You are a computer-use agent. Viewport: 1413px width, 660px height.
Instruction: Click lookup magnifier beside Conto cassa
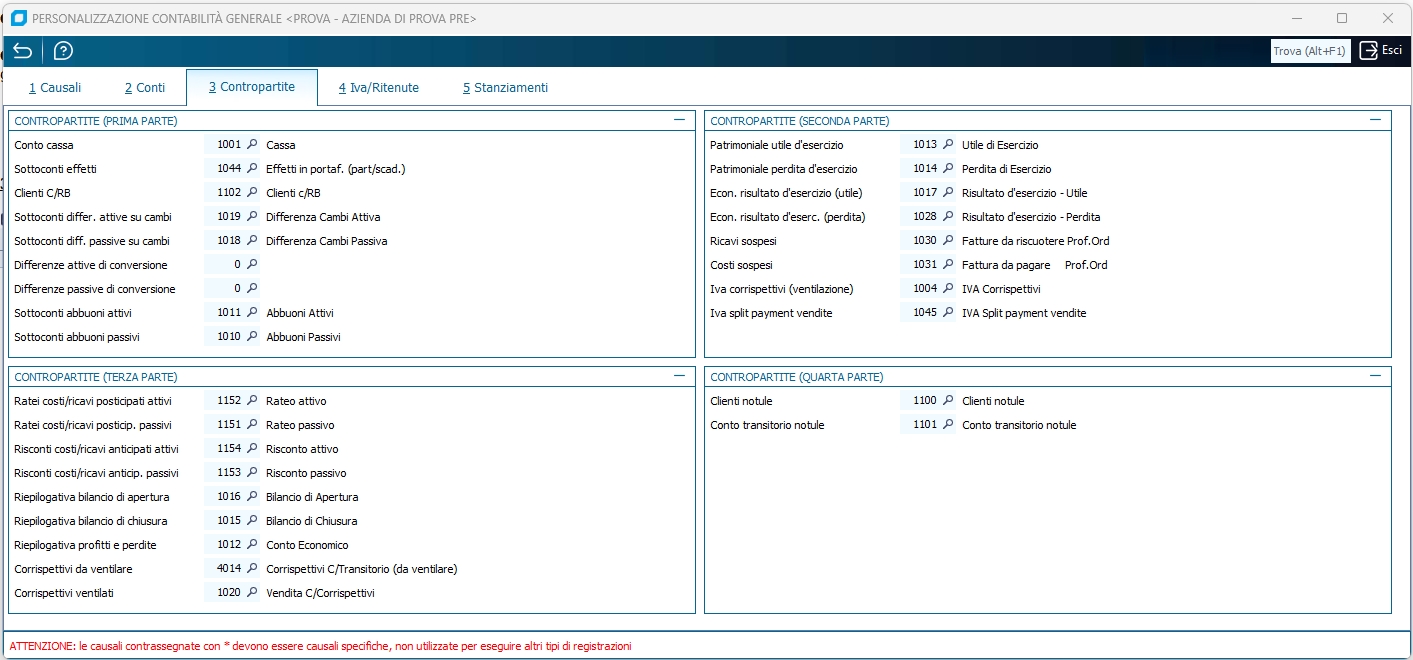point(253,145)
